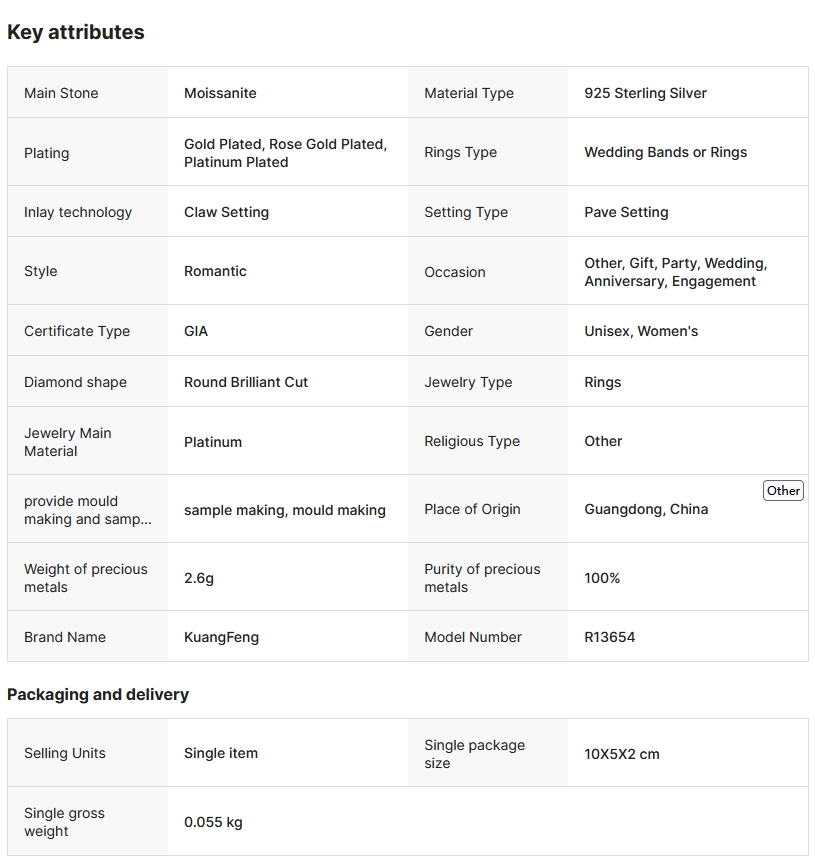Click the 925 Sterling Silver value

[645, 93]
